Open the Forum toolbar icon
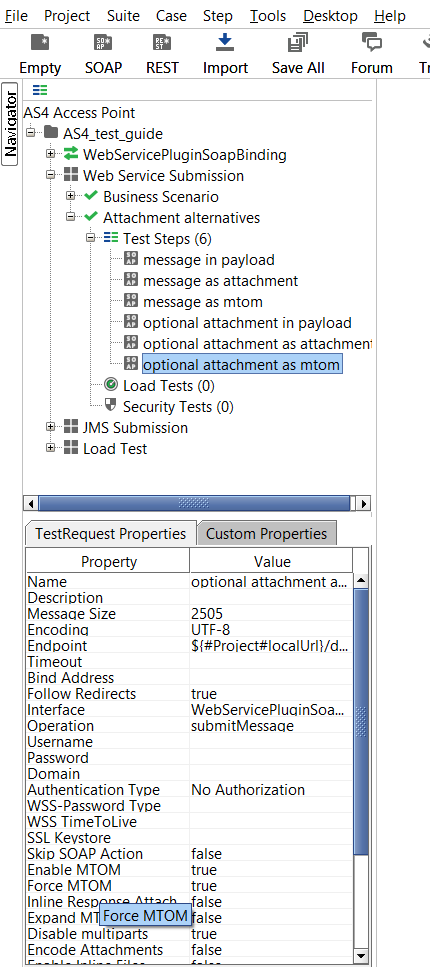Image resolution: width=430 pixels, height=967 pixels. tap(371, 43)
